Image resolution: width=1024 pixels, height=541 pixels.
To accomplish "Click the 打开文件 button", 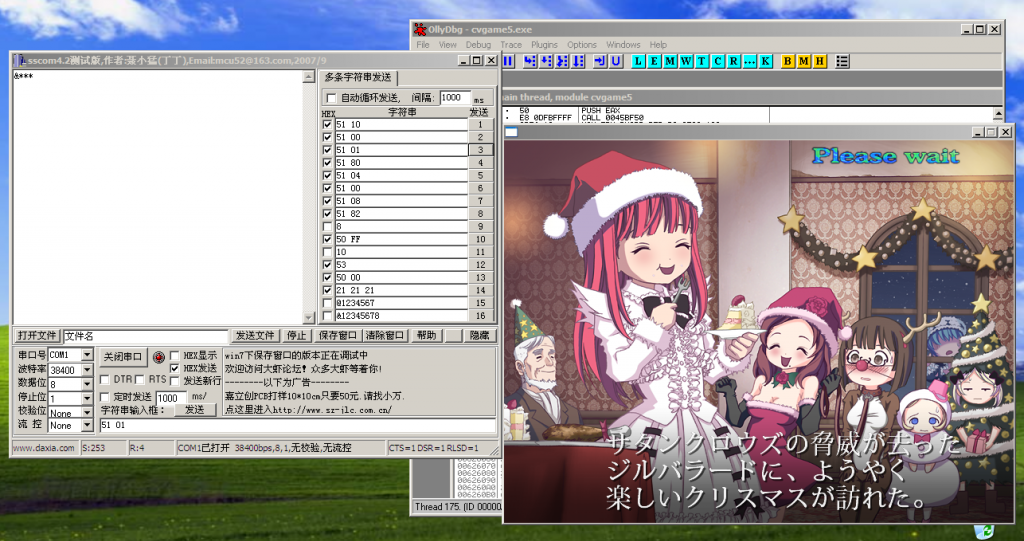I will pos(37,336).
